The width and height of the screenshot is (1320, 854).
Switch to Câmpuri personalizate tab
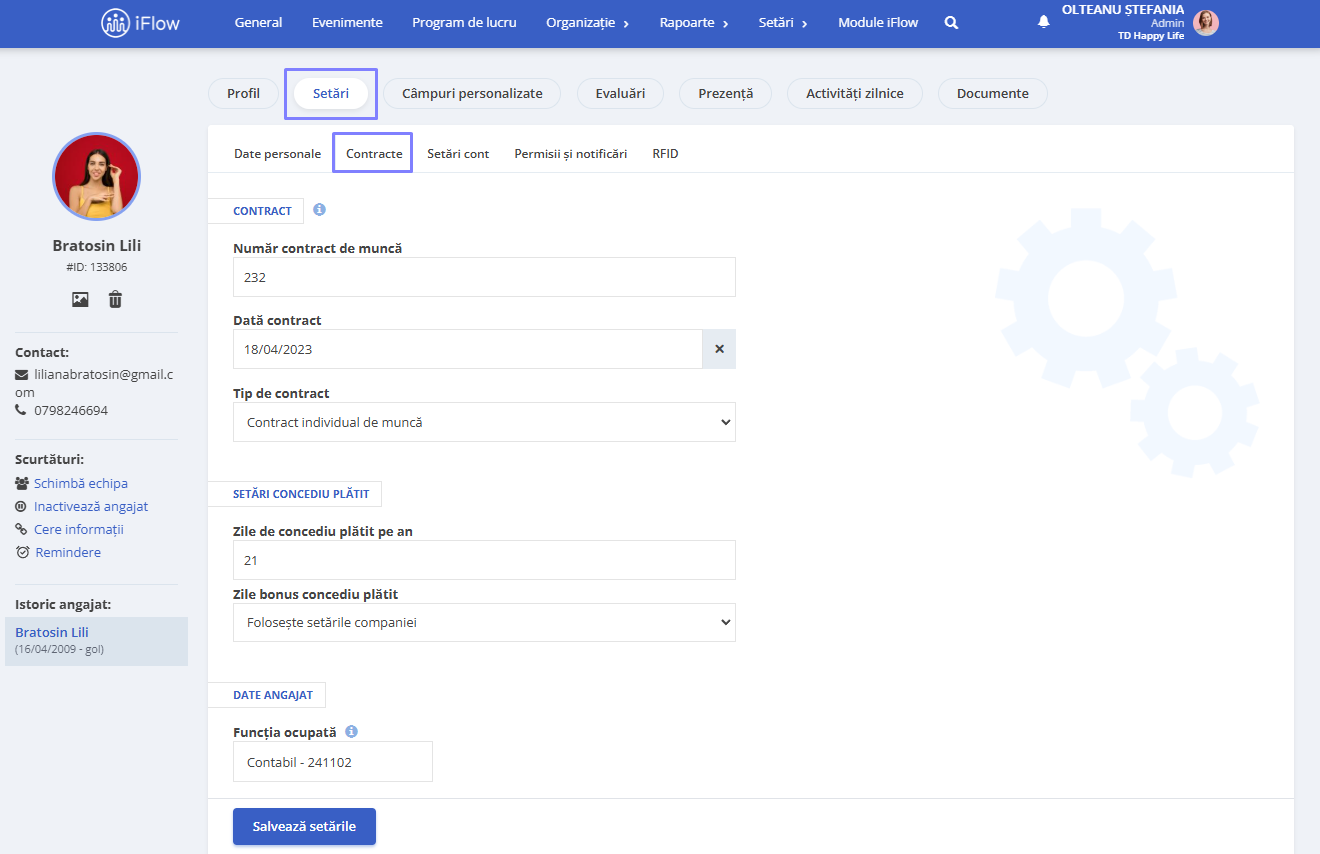(x=472, y=93)
